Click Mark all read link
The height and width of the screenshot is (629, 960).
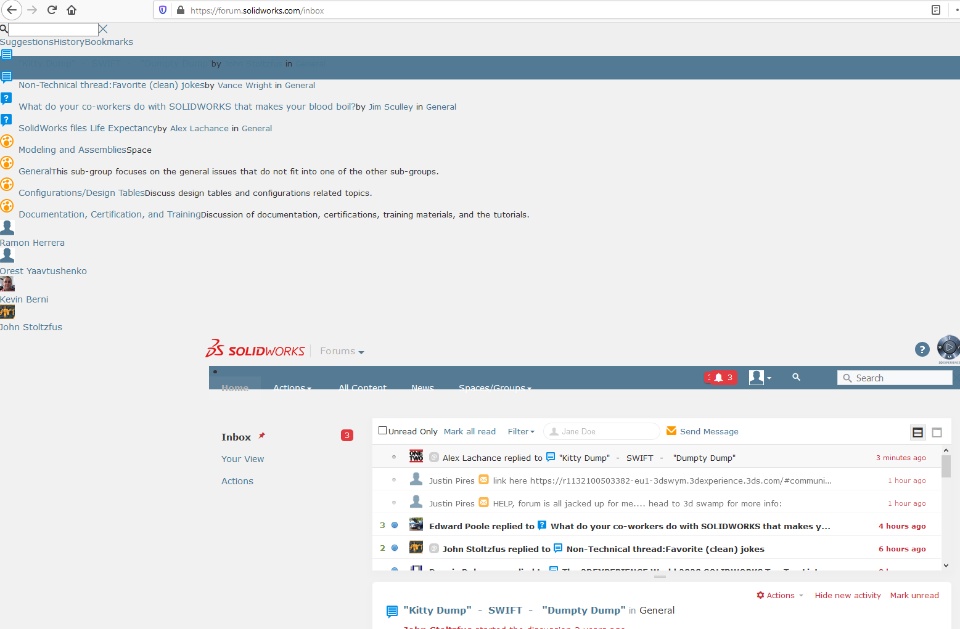470,431
